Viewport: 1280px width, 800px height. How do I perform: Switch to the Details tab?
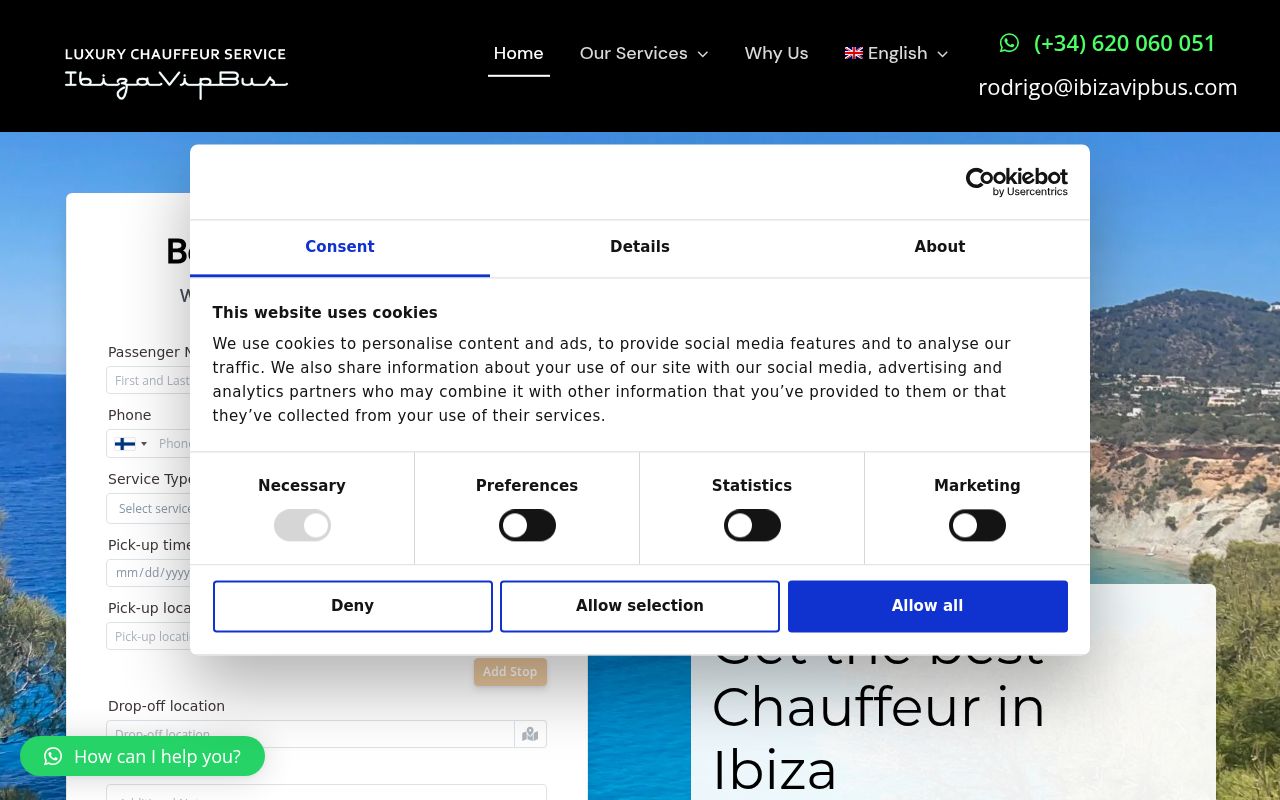pos(640,247)
